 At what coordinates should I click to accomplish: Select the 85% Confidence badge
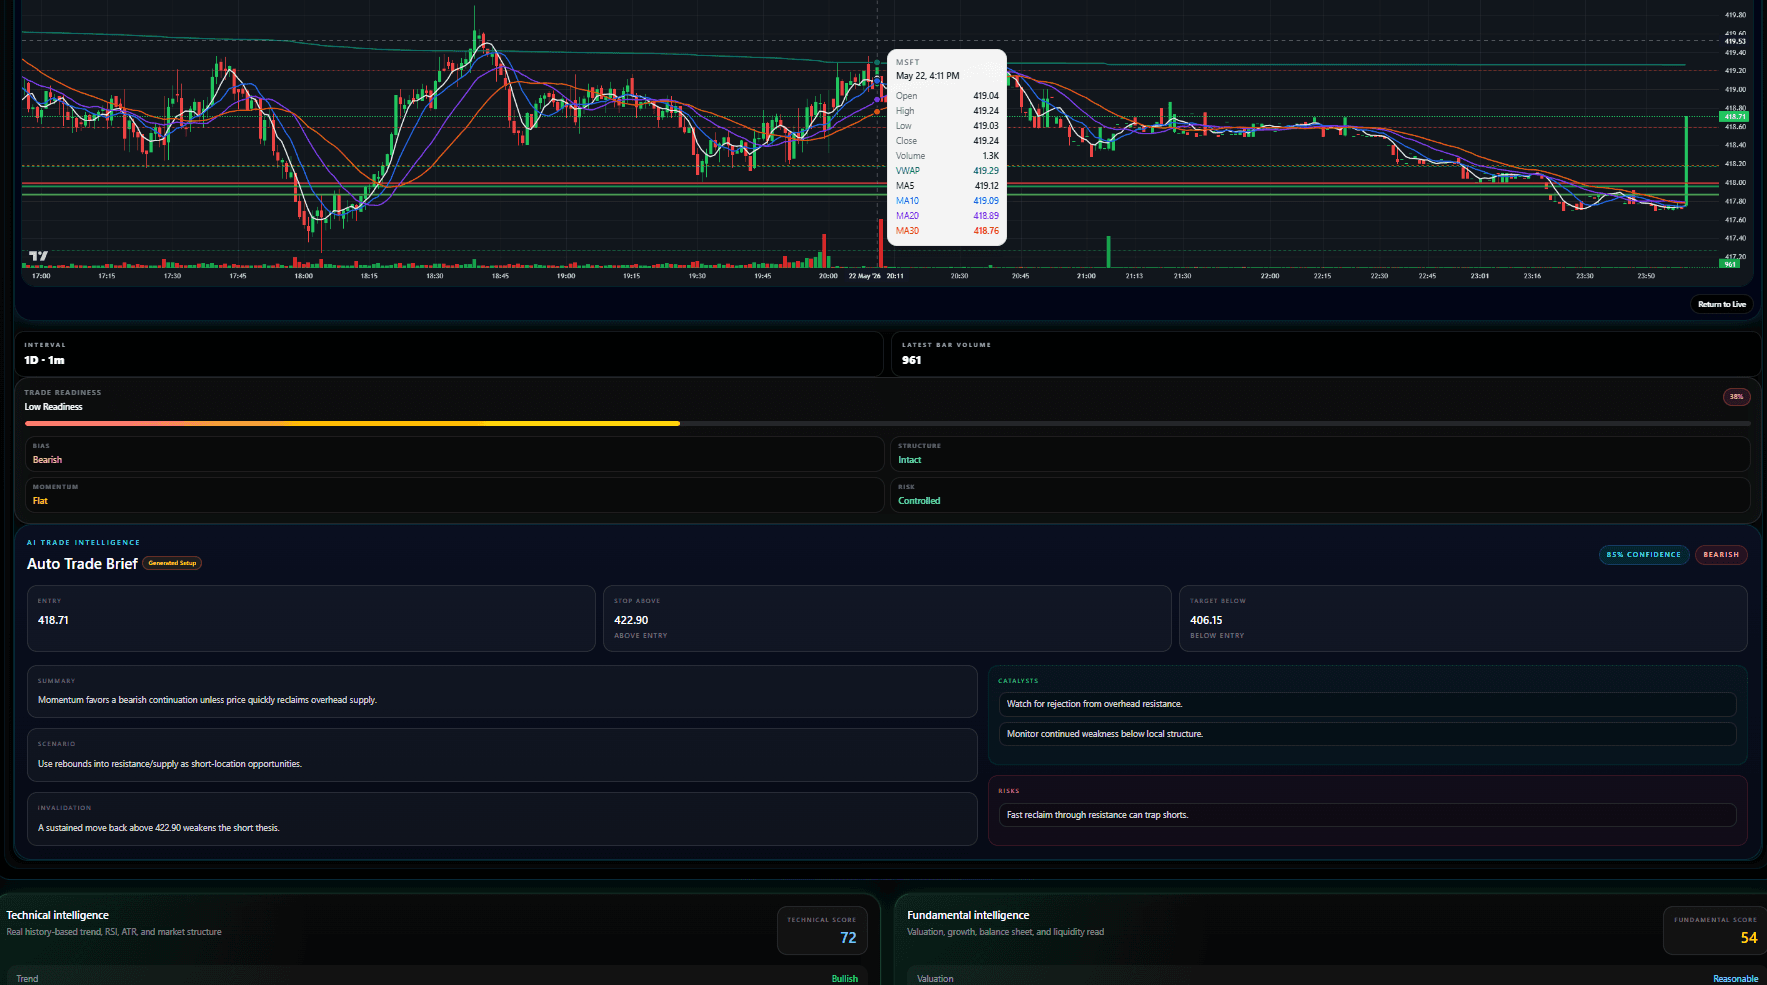[x=1643, y=554]
